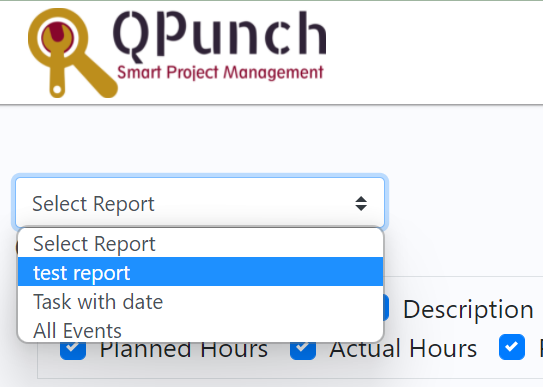
Task: Click the Actual Hours label text
Action: coord(403,349)
